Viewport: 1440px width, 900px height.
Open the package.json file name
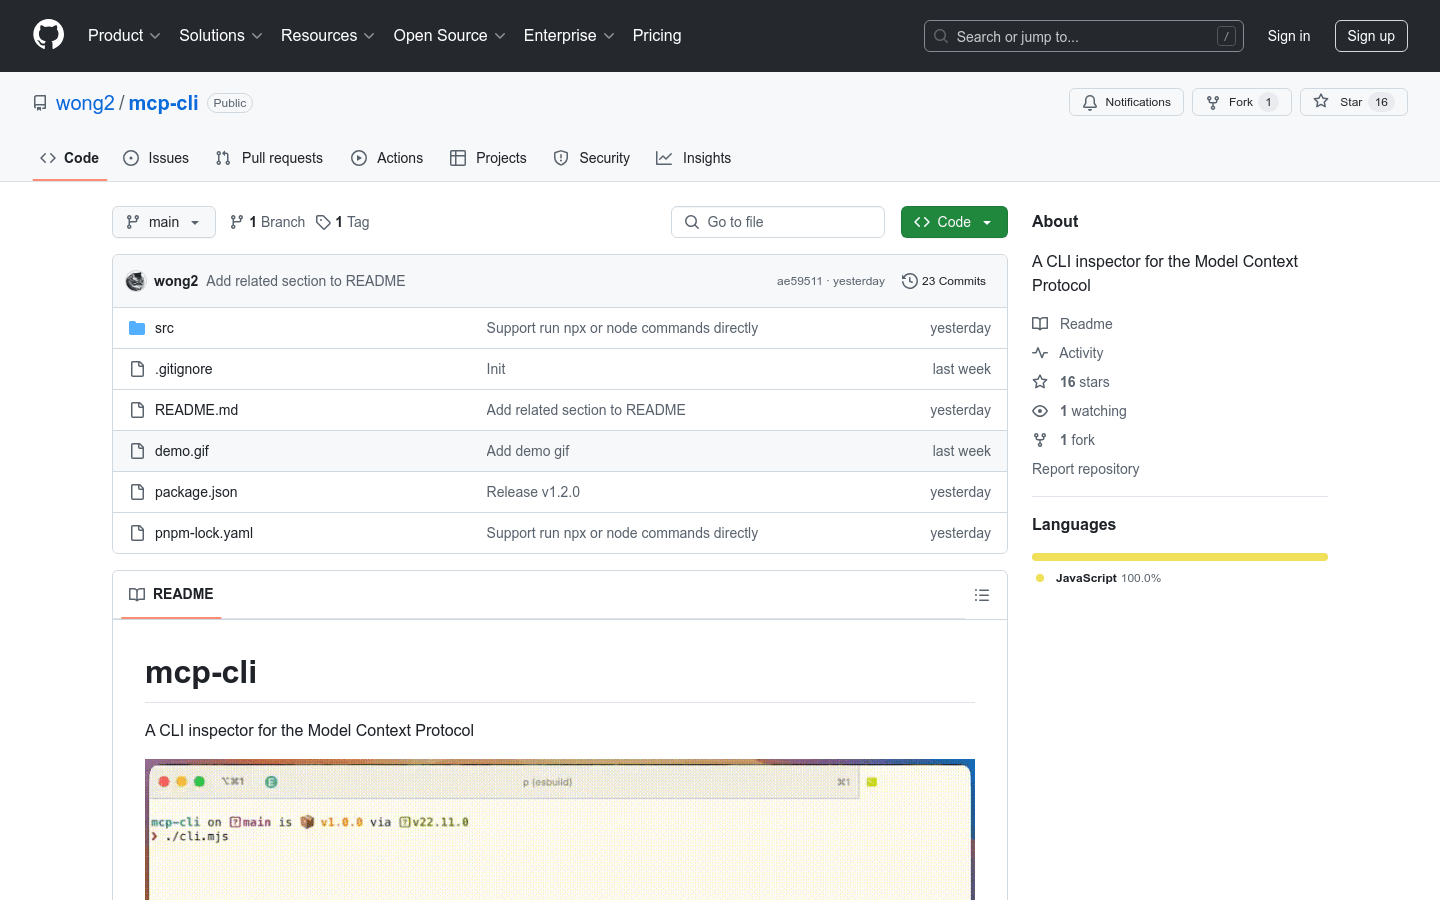tap(196, 492)
